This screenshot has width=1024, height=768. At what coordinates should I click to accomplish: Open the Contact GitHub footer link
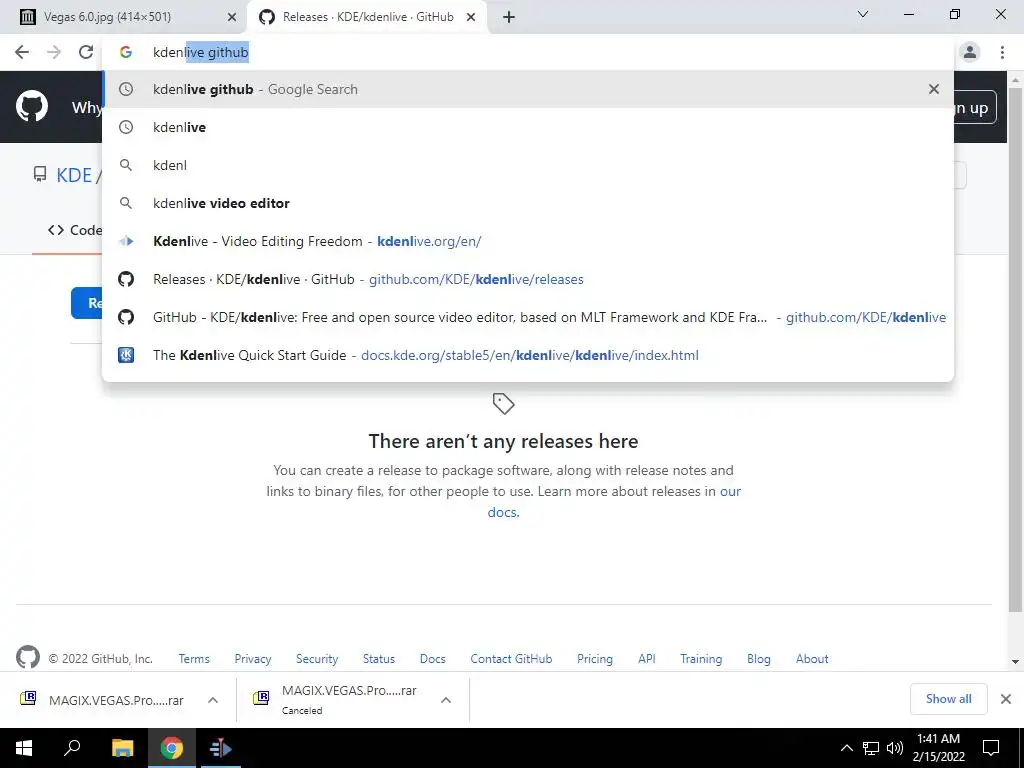(511, 659)
